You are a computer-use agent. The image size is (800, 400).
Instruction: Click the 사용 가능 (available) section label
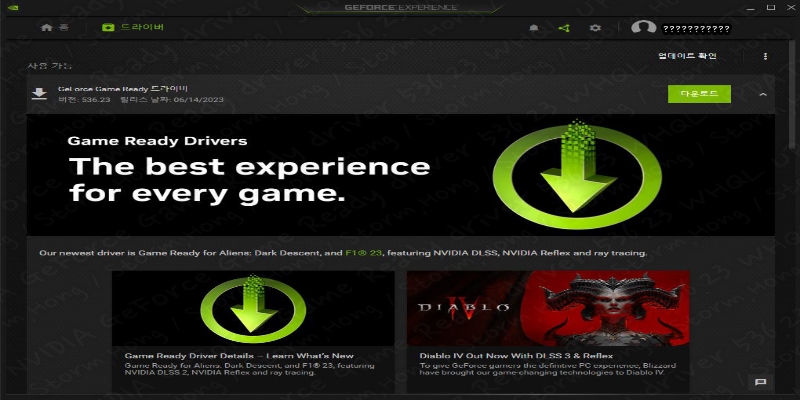[49, 66]
